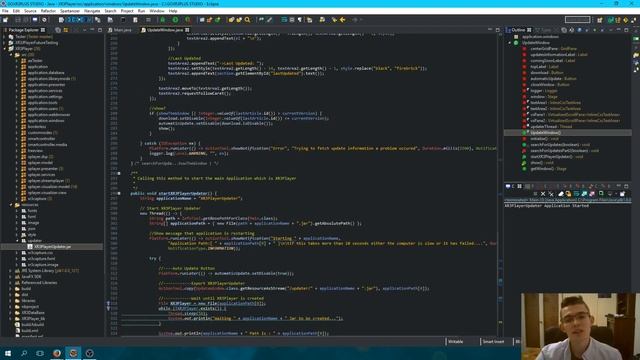Click the Smart Insert status bar entry
The width and height of the screenshot is (640, 360).
[x=493, y=342]
